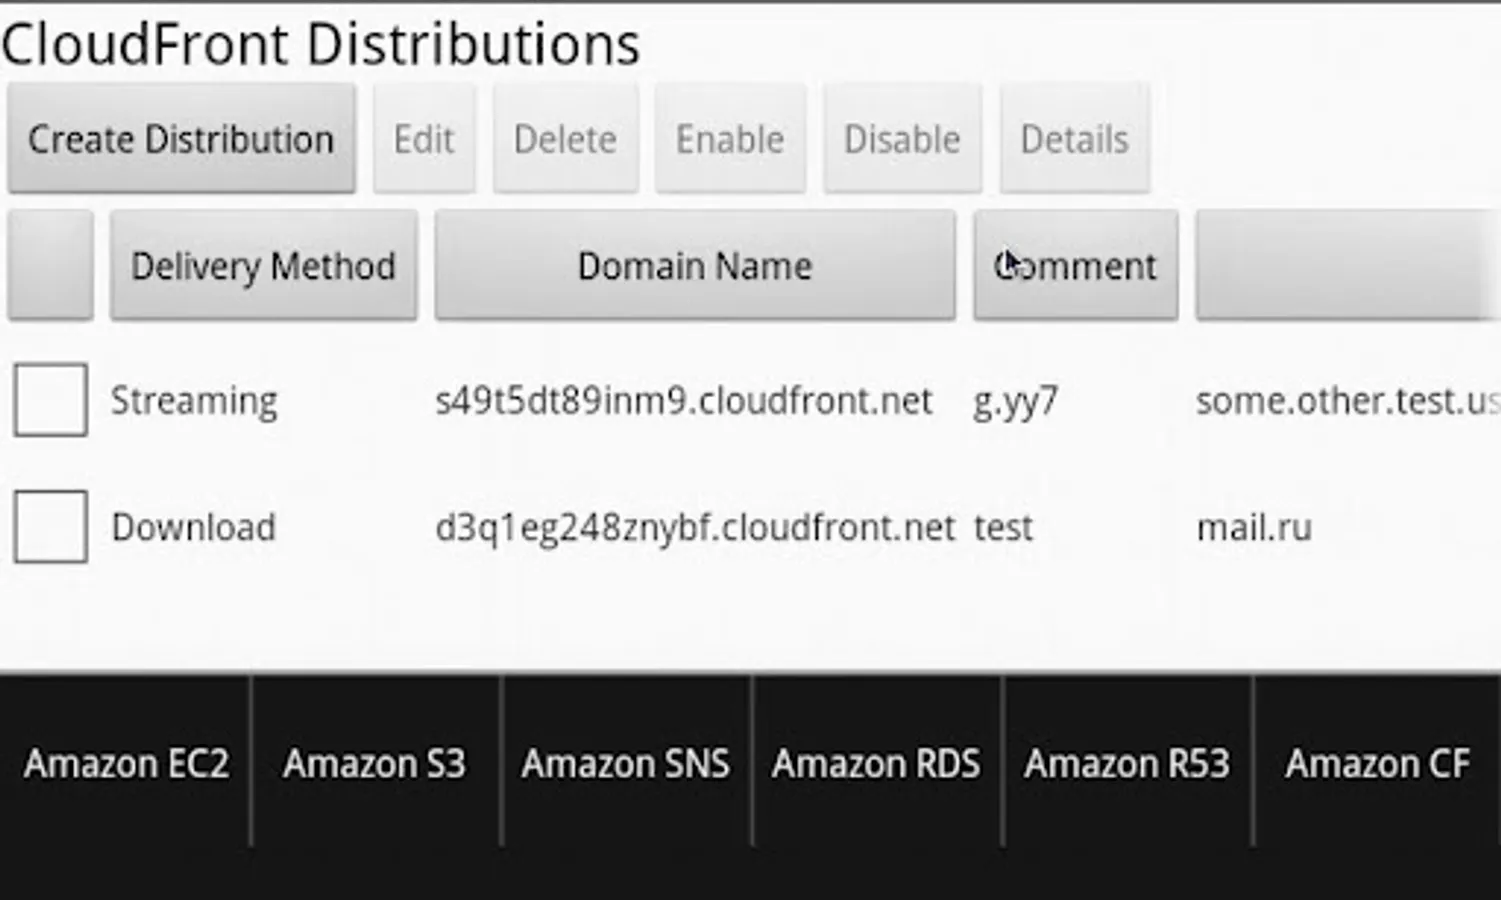Tick the checkbox for the Download distribution
1501x900 pixels.
coord(50,527)
